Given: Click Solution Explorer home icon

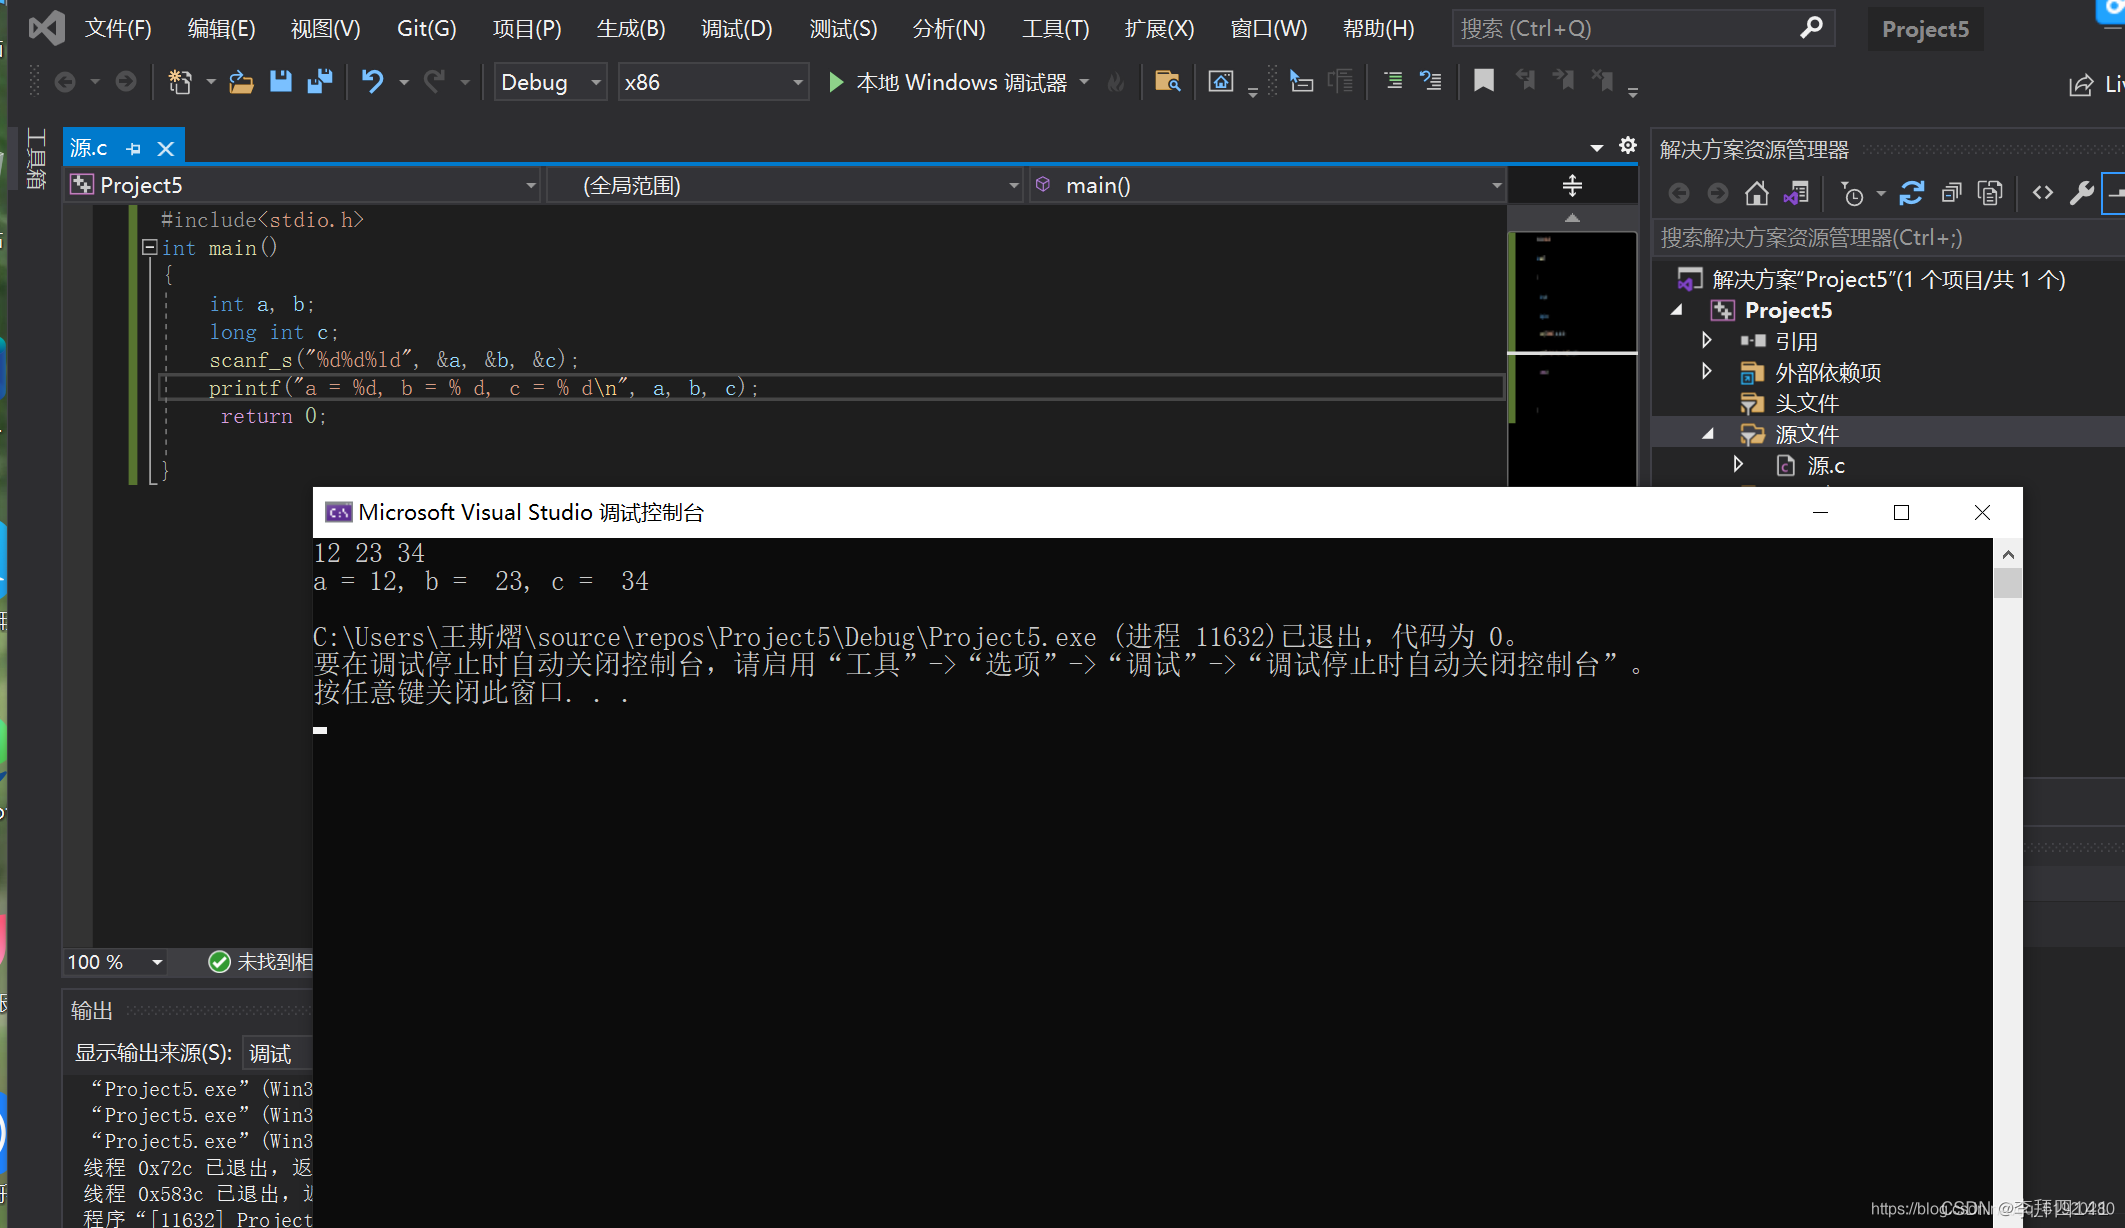Looking at the screenshot, I should 1756,193.
